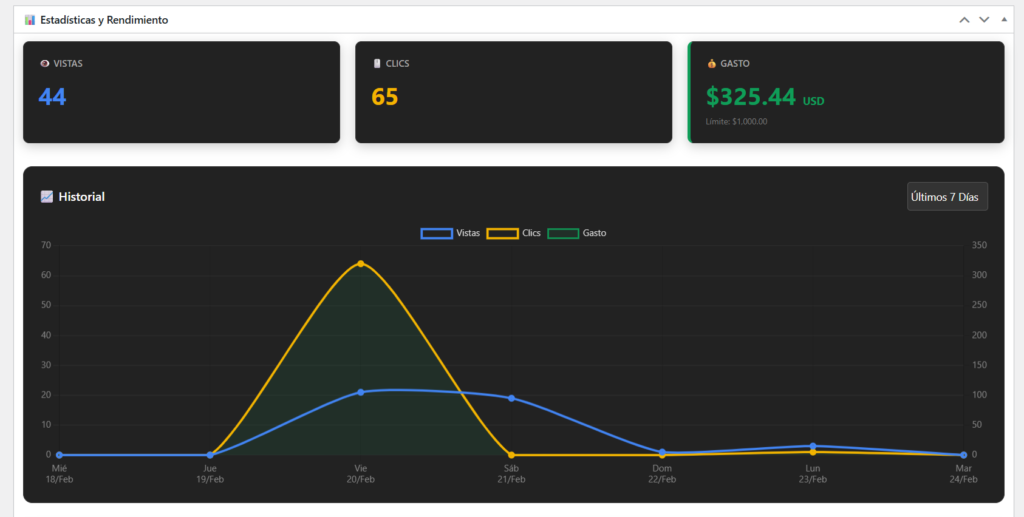Click the Vistas data point on Sáb 21/Feb
1024x517 pixels.
tap(511, 398)
